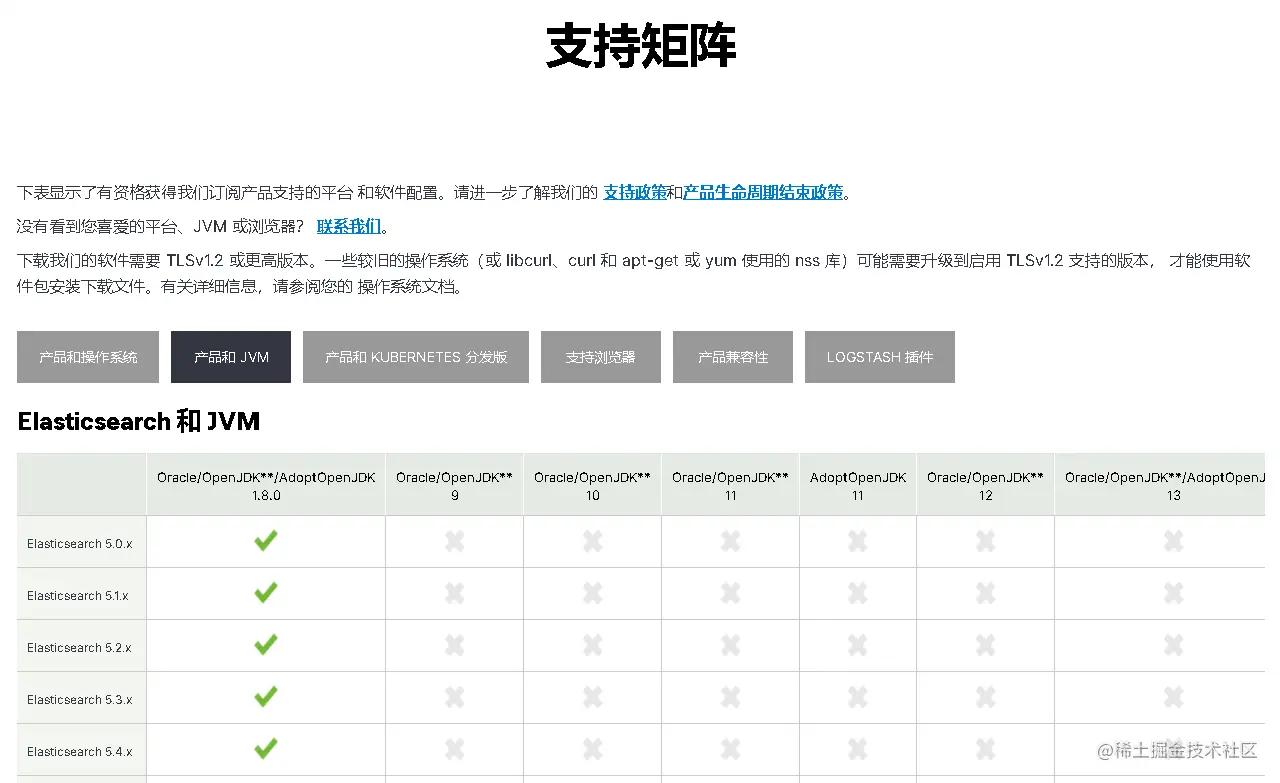Click the AdoptOpenJDK 11 column header
1280x783 pixels.
pyautogui.click(x=858, y=486)
